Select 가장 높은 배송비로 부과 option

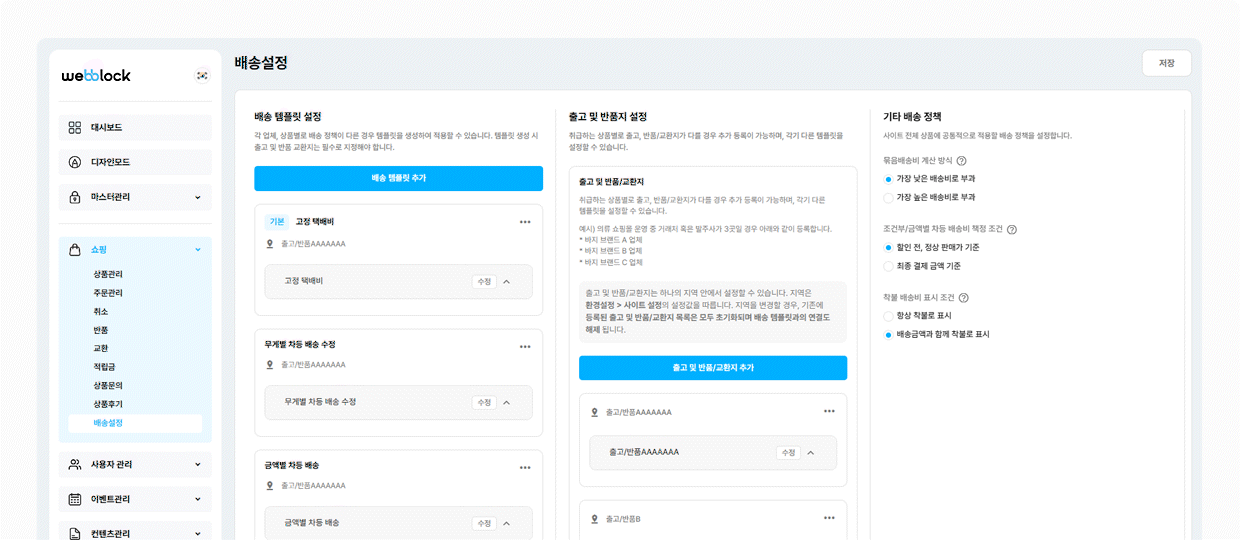click(x=888, y=197)
